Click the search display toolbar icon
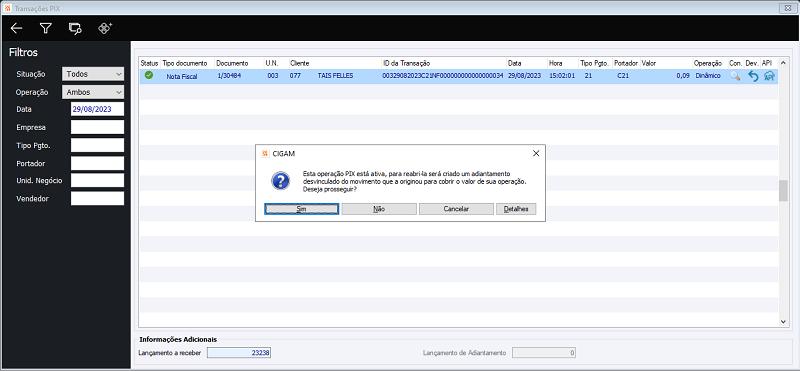Image resolution: width=800 pixels, height=371 pixels. point(76,29)
